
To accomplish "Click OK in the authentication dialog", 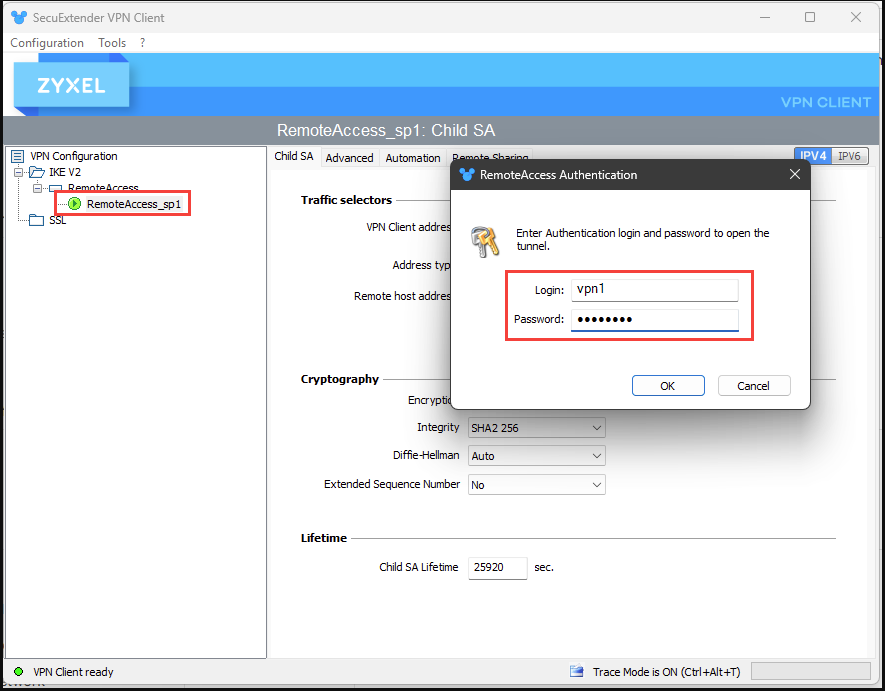I will coord(668,386).
